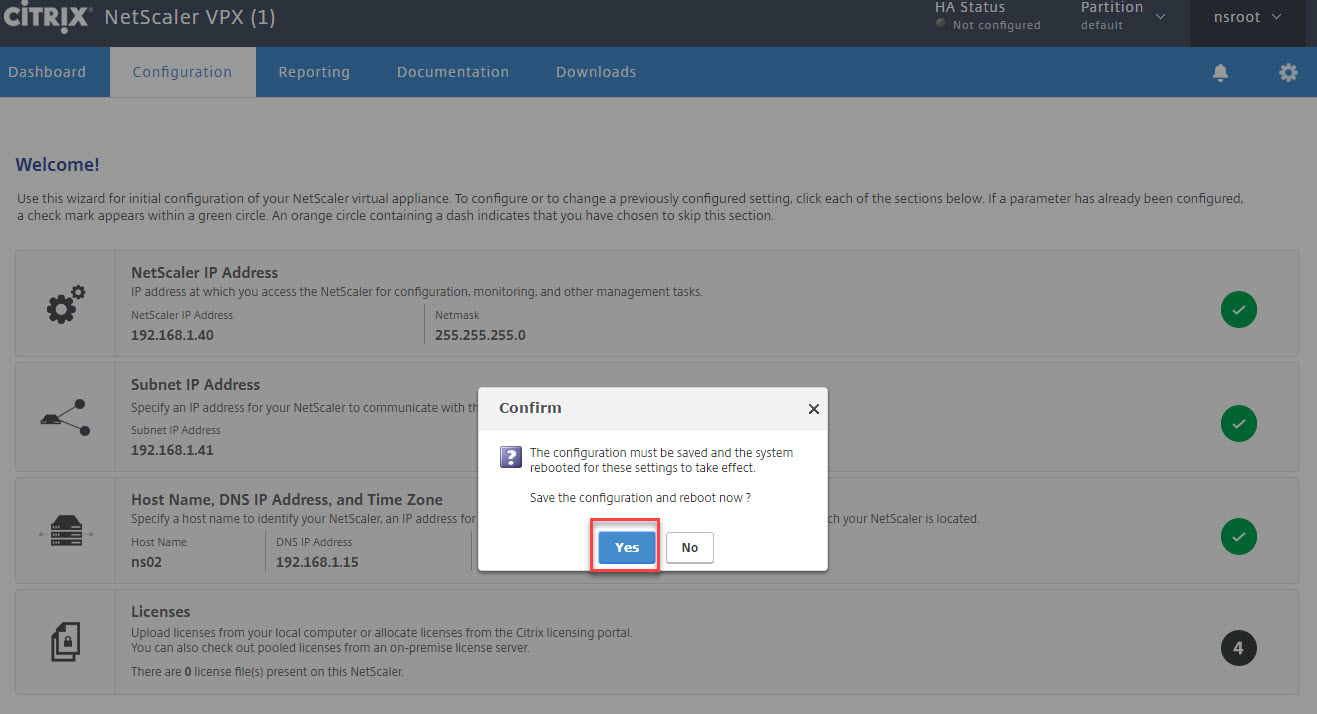Click green check for Host Name section

pyautogui.click(x=1238, y=536)
